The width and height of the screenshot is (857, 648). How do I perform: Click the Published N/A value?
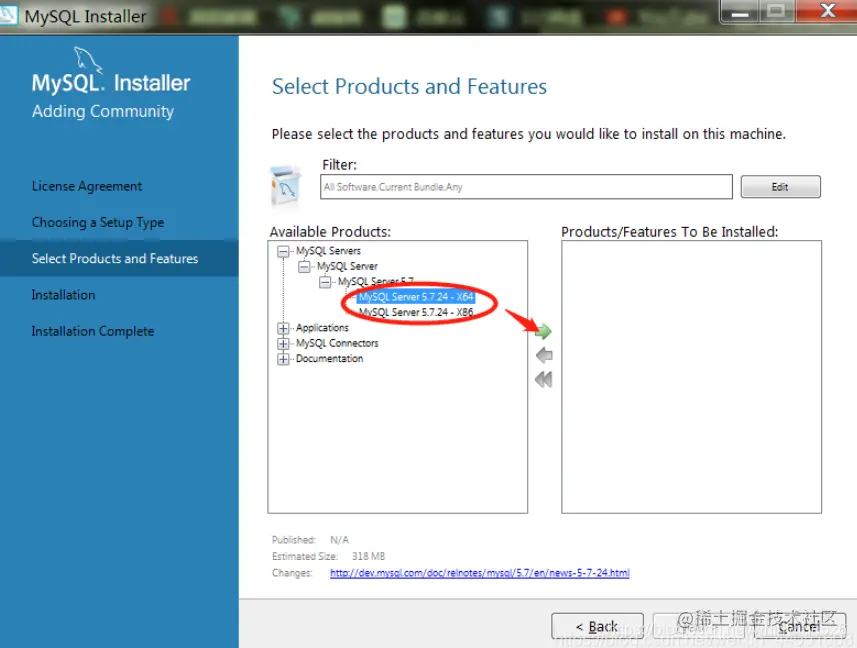(339, 540)
